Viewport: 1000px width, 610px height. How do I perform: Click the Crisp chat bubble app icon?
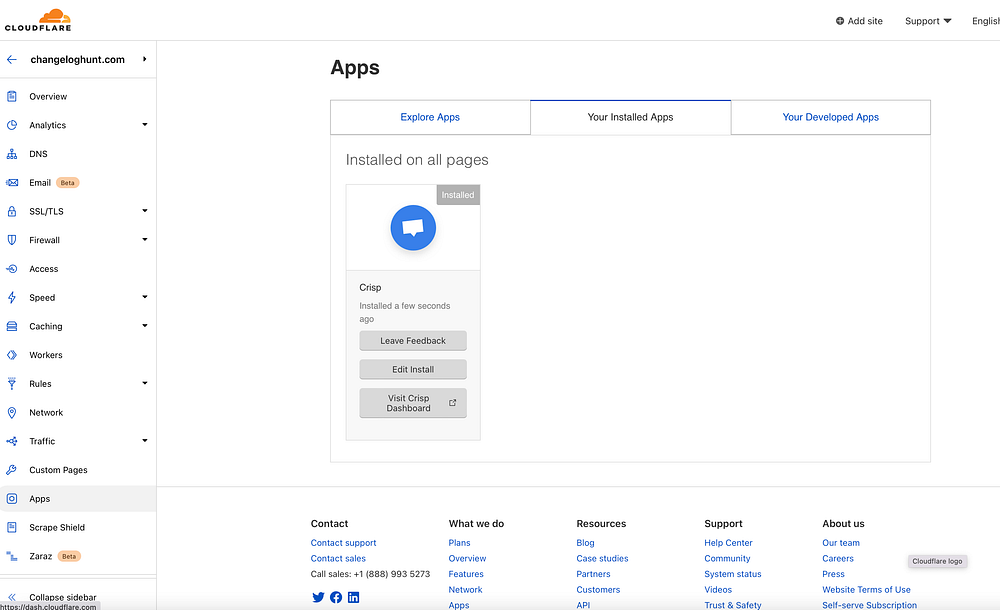point(413,228)
